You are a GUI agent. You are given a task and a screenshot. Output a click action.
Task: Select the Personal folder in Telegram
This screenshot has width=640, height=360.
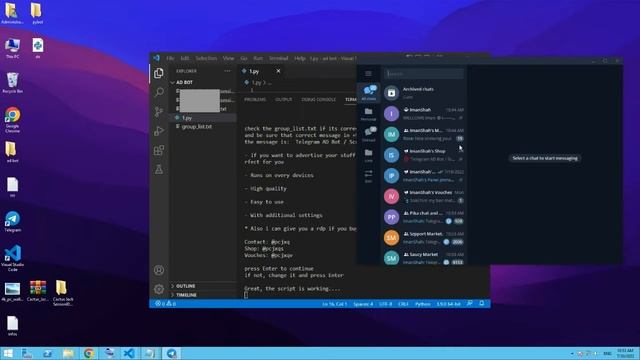click(369, 114)
